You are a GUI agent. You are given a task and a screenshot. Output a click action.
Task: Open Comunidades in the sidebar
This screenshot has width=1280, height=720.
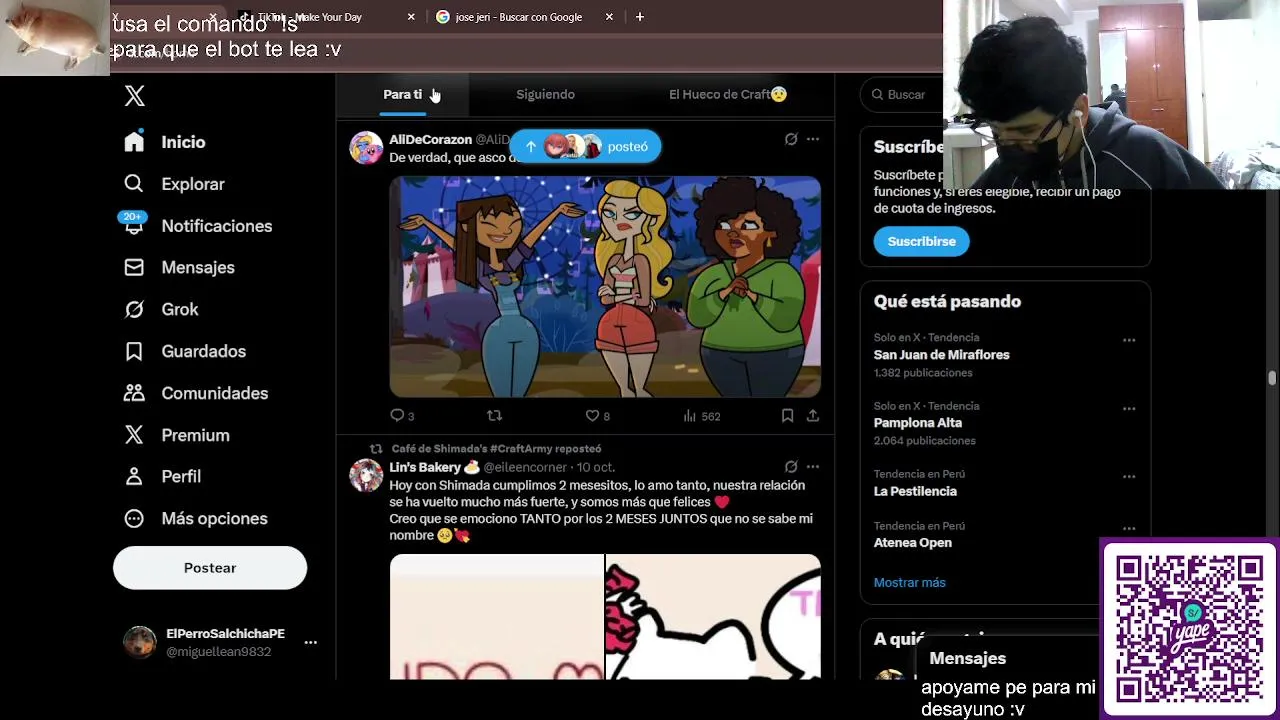[x=196, y=393]
